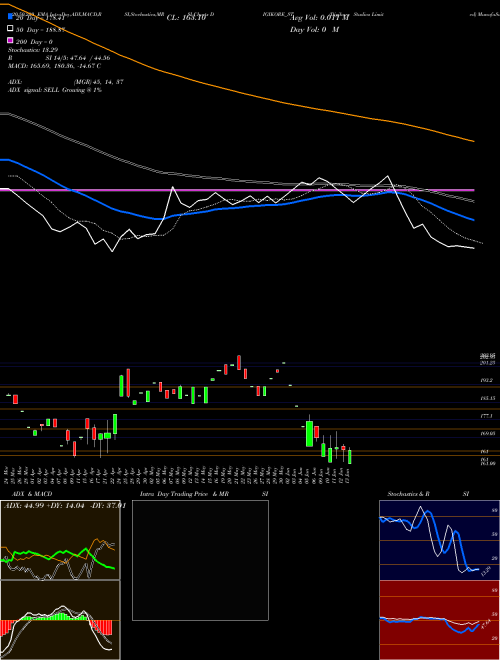Click the large green candlestick near 06 Jun

(x=309, y=434)
